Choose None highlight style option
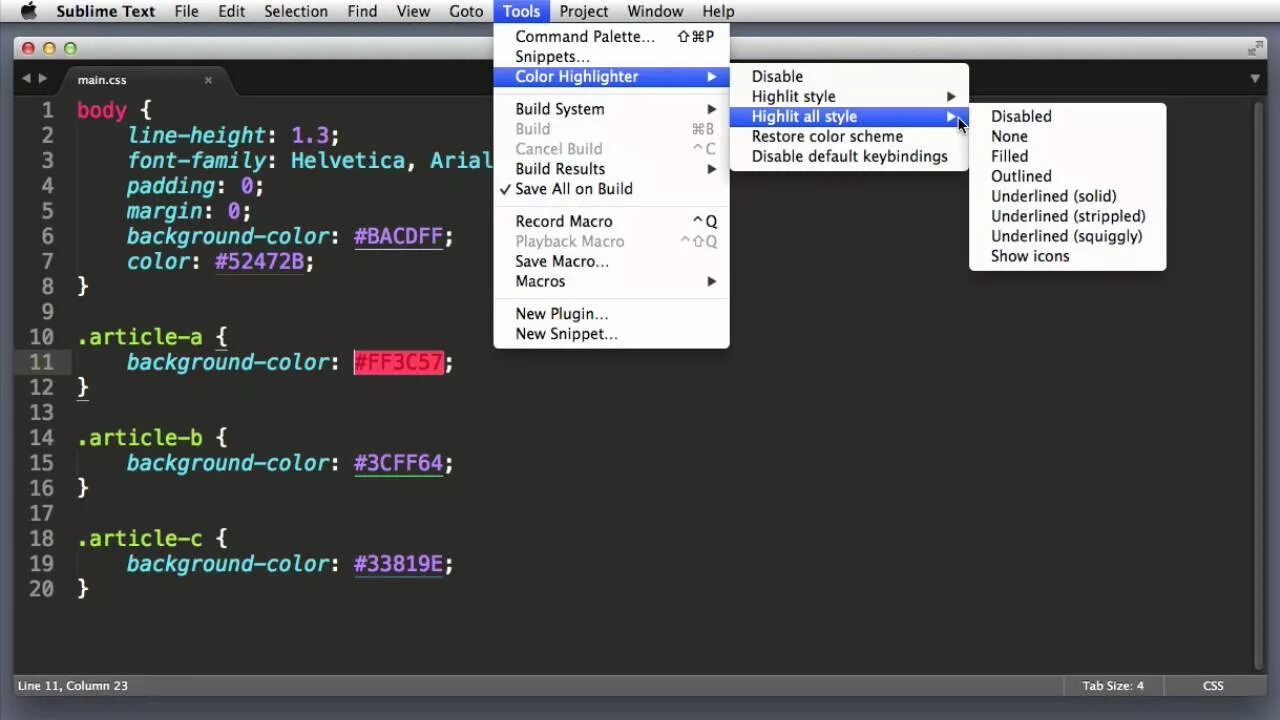 (1067, 136)
